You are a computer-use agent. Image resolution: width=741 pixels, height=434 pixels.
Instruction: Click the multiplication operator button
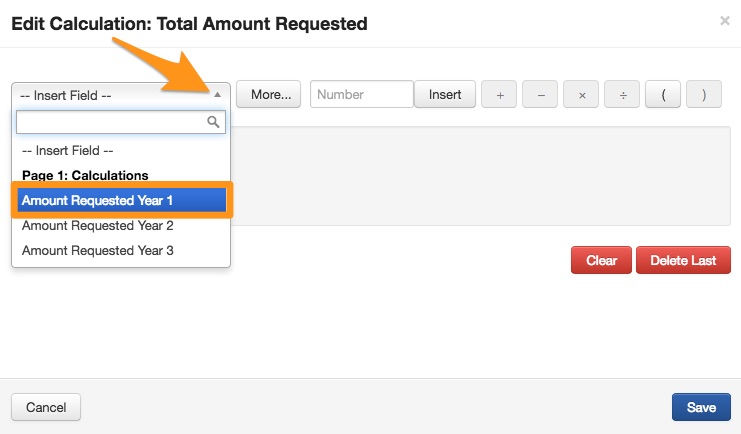582,95
